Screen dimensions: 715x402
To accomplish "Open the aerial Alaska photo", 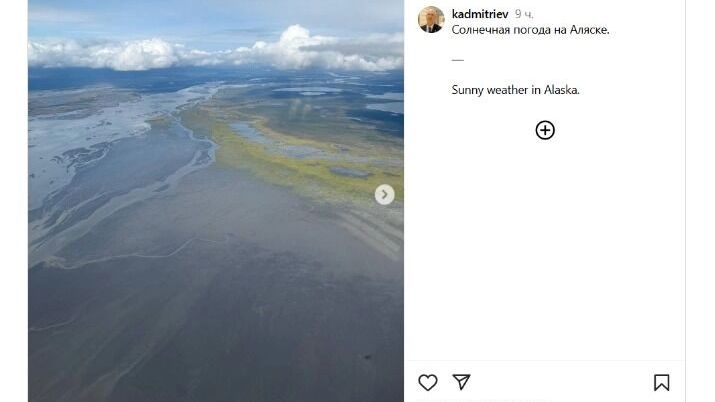I will 216,201.
